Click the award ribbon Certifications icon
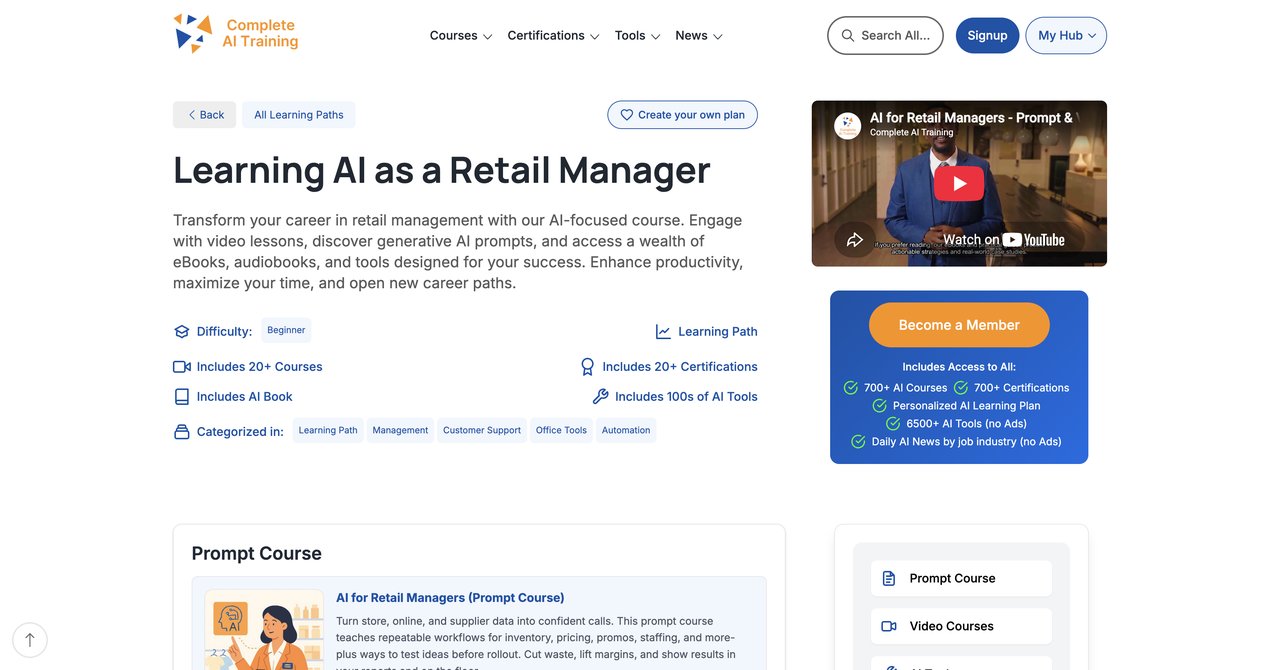This screenshot has height=670, width=1280. 588,367
